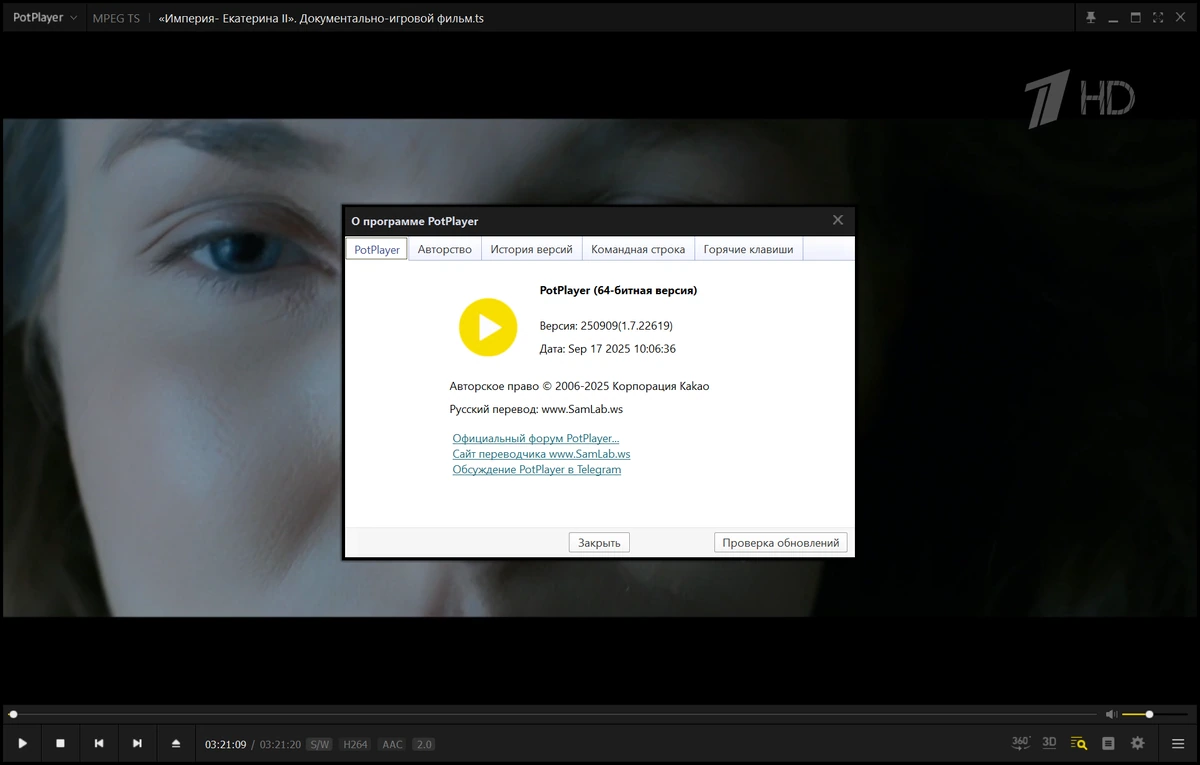Viewport: 1200px width, 765px height.
Task: Minimize the player window
Action: [1113, 18]
